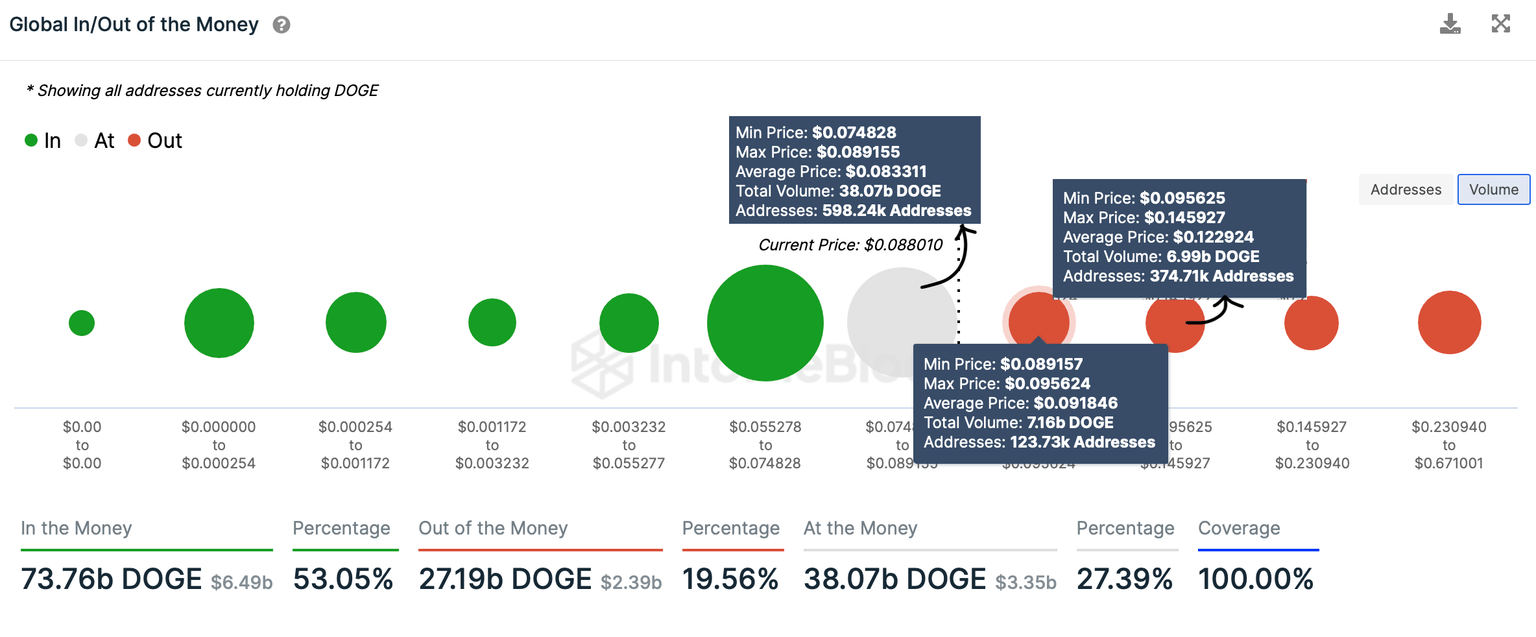Viewport: 1536px width, 637px height.
Task: Expand chart to fullscreen
Action: [x=1501, y=24]
